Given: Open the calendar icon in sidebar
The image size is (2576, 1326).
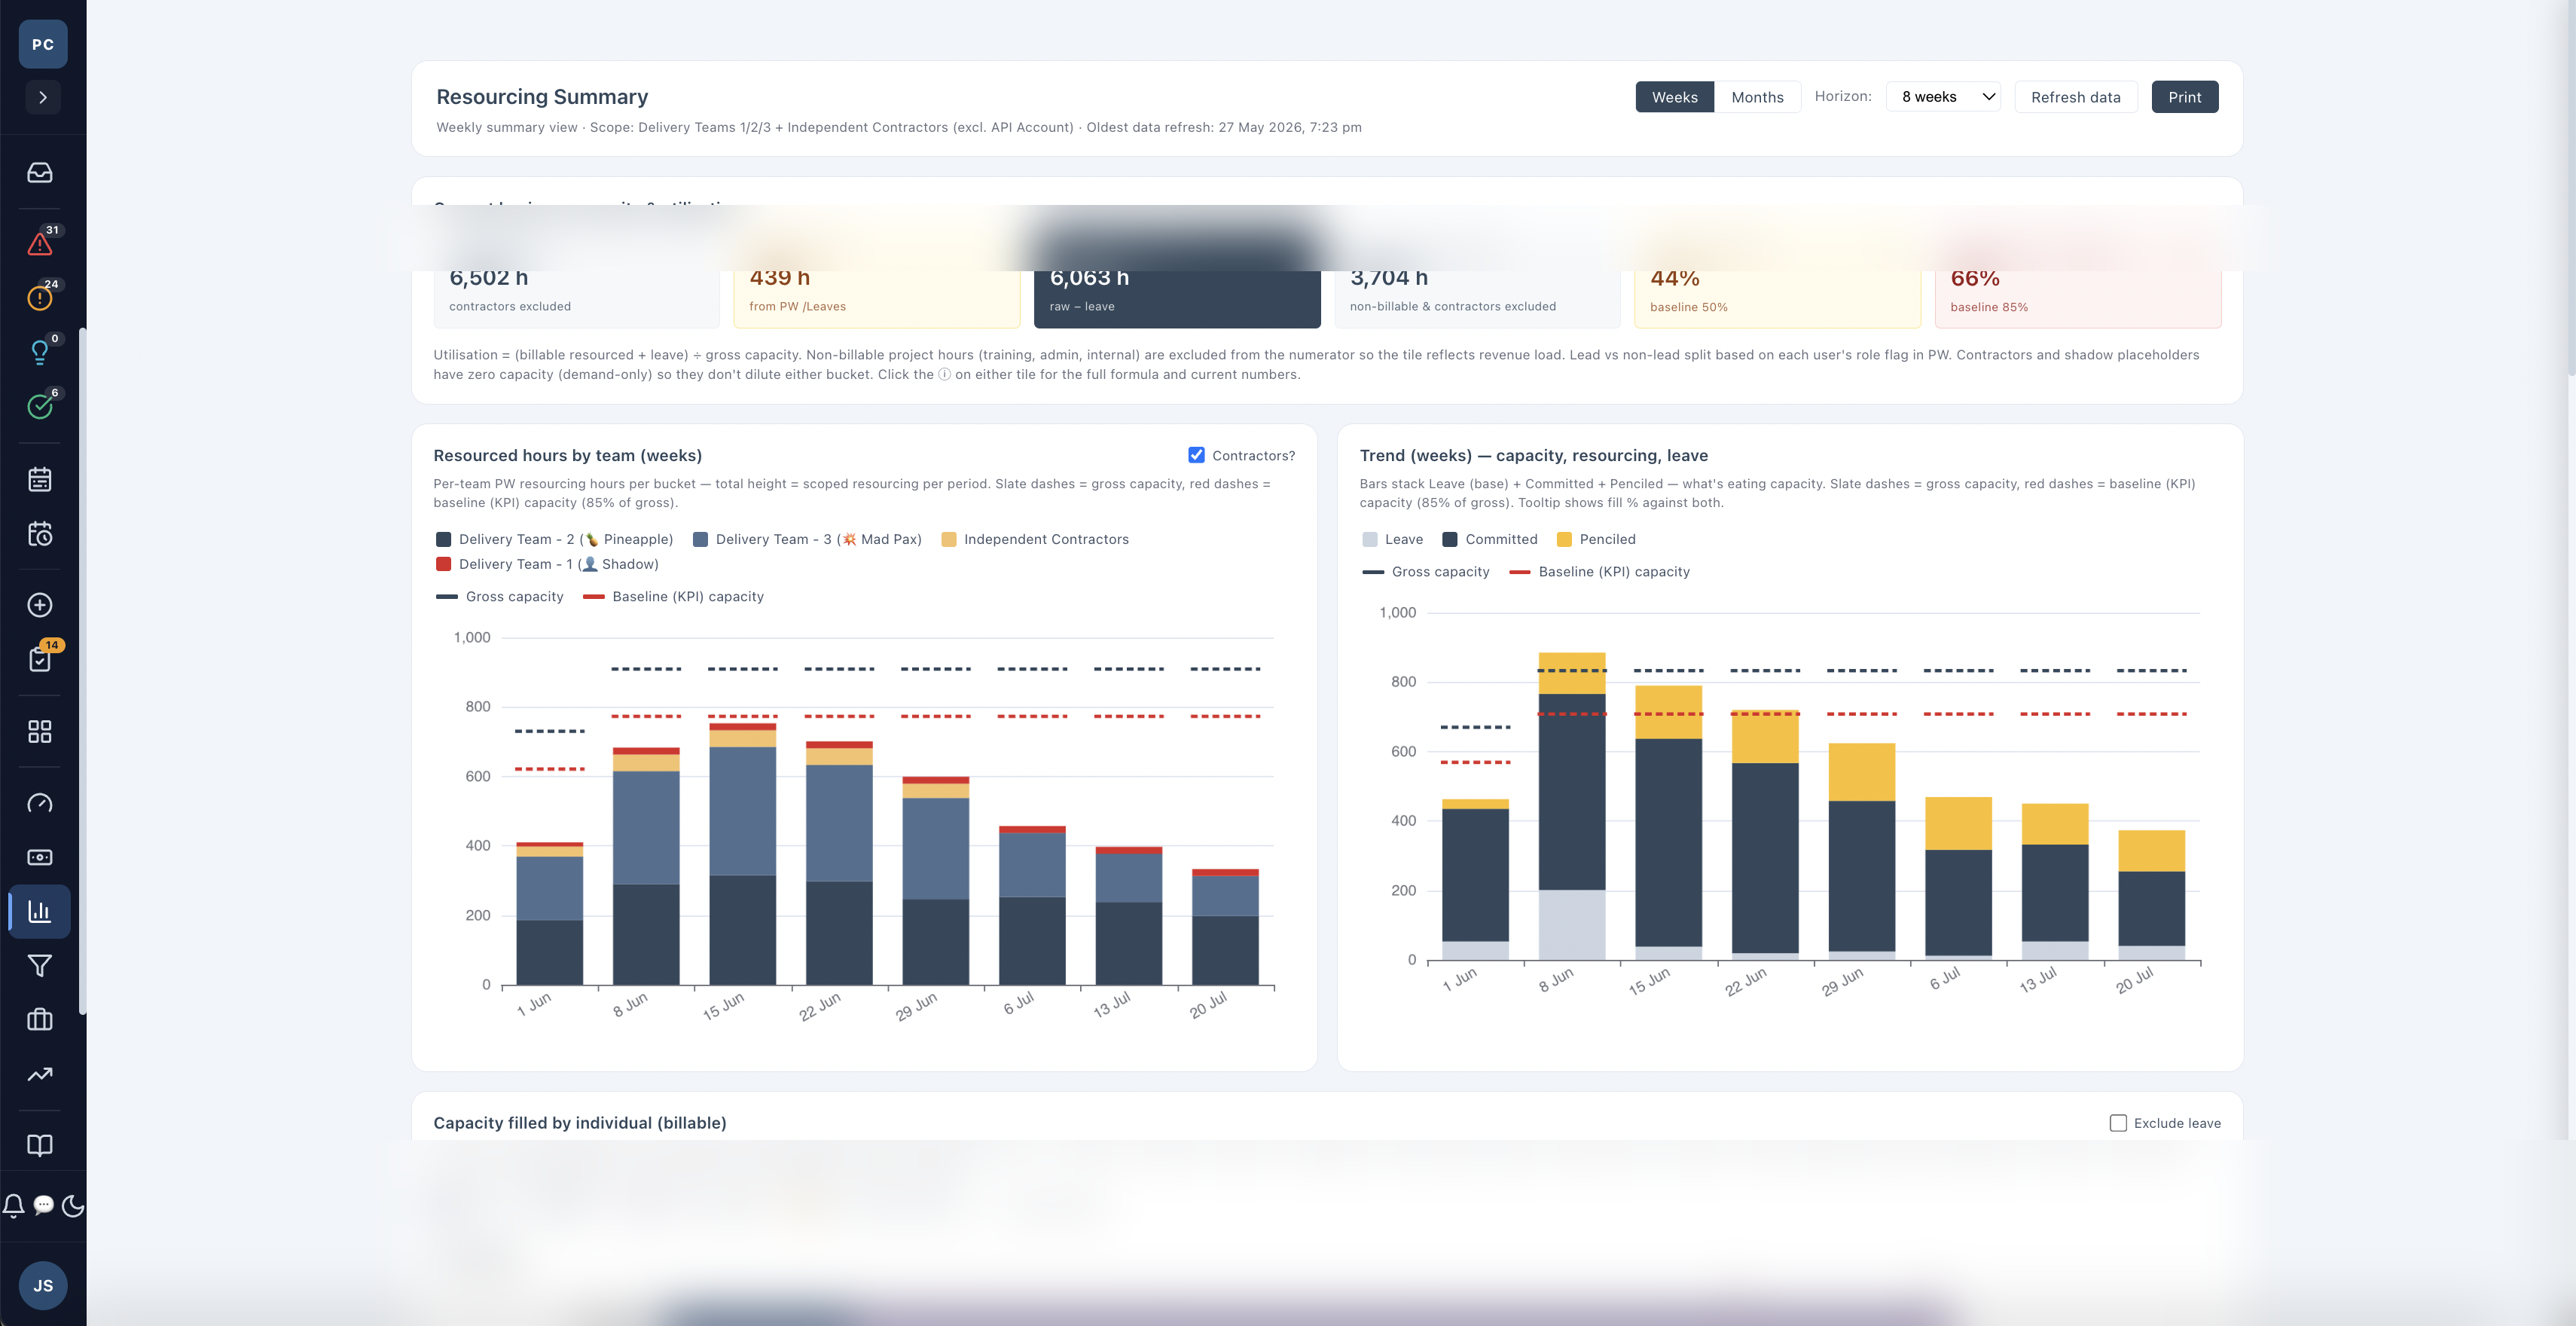Looking at the screenshot, I should coord(40,479).
